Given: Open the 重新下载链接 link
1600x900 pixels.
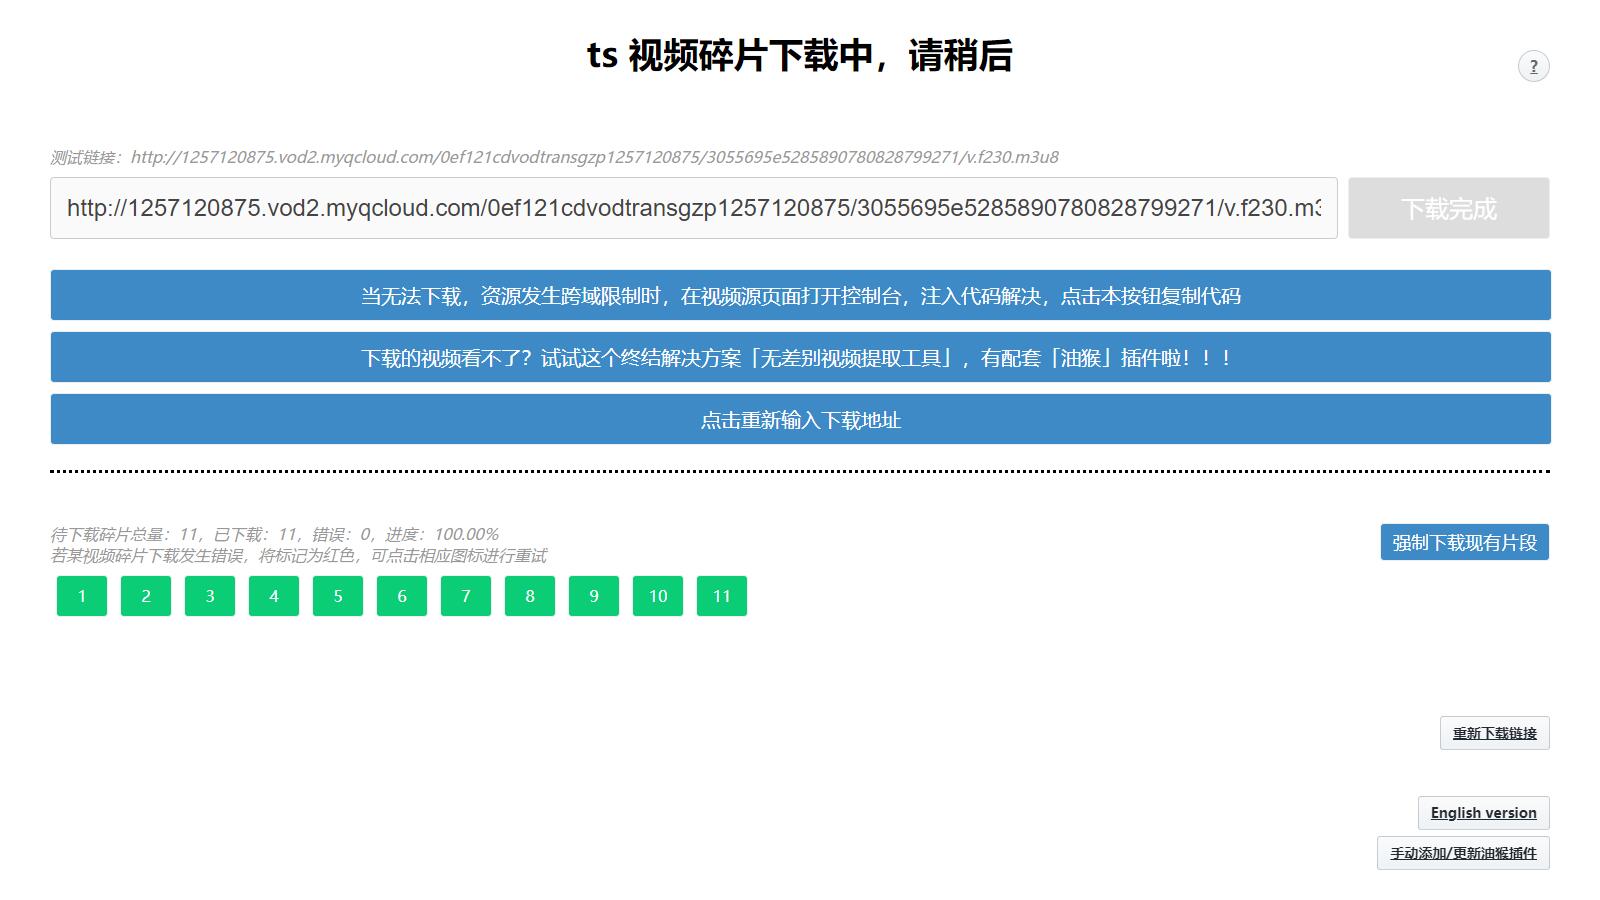Looking at the screenshot, I should pos(1494,733).
